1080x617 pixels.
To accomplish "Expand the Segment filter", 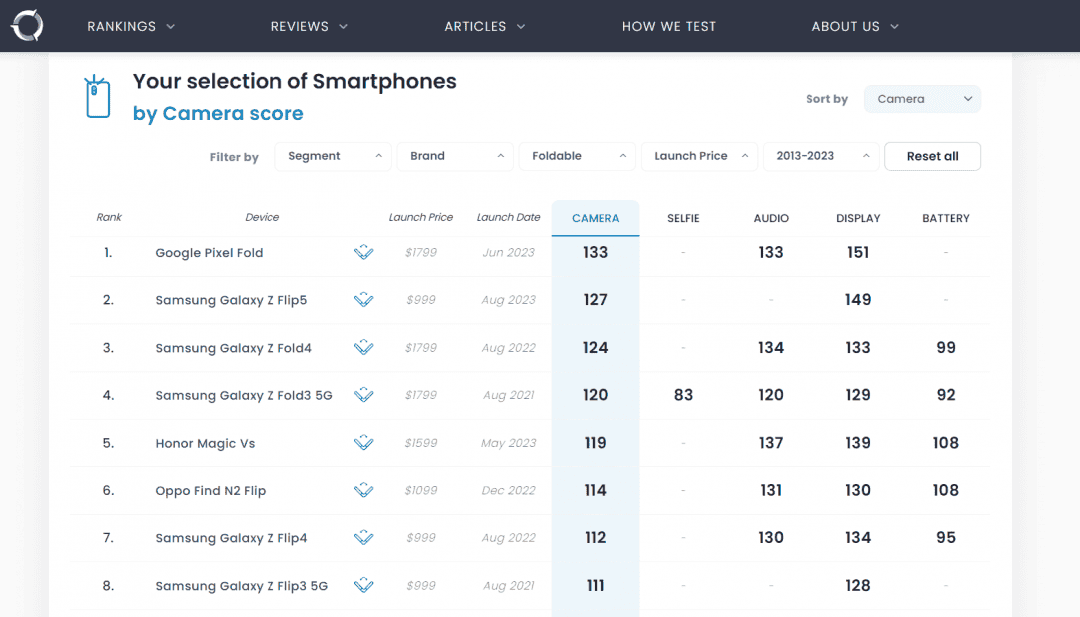I will click(x=333, y=156).
